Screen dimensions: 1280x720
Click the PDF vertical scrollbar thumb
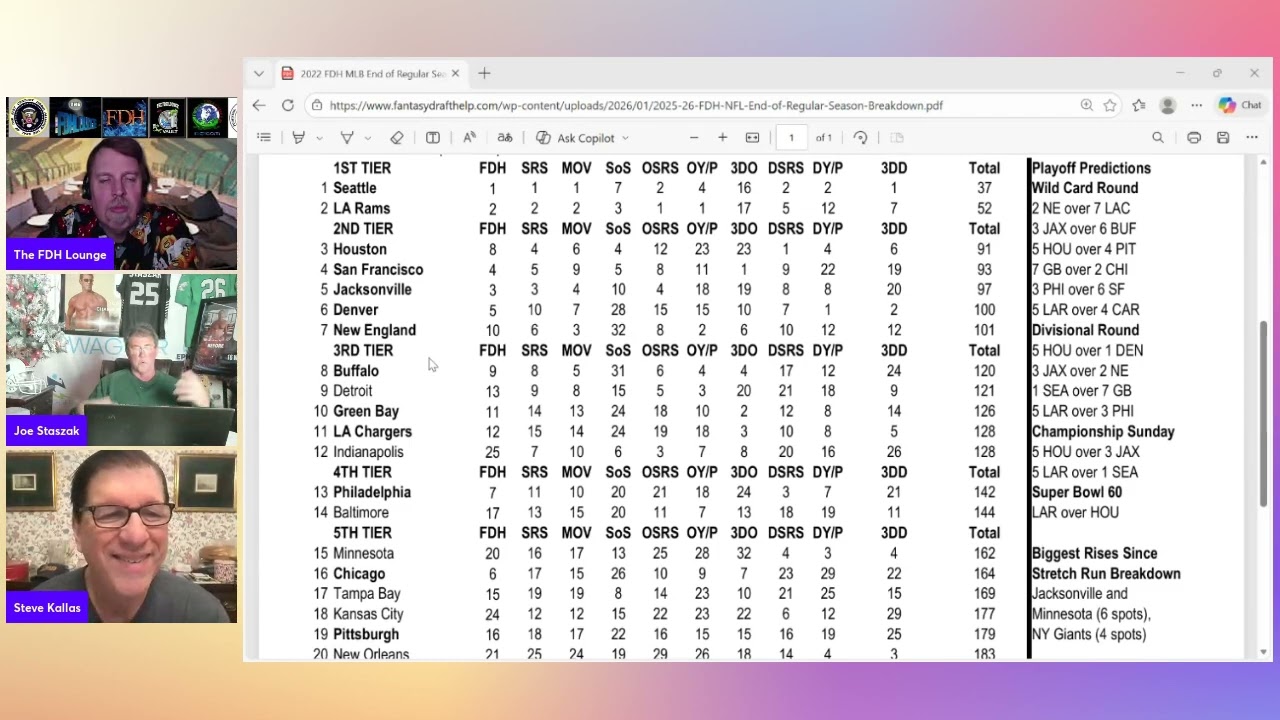click(x=1264, y=413)
